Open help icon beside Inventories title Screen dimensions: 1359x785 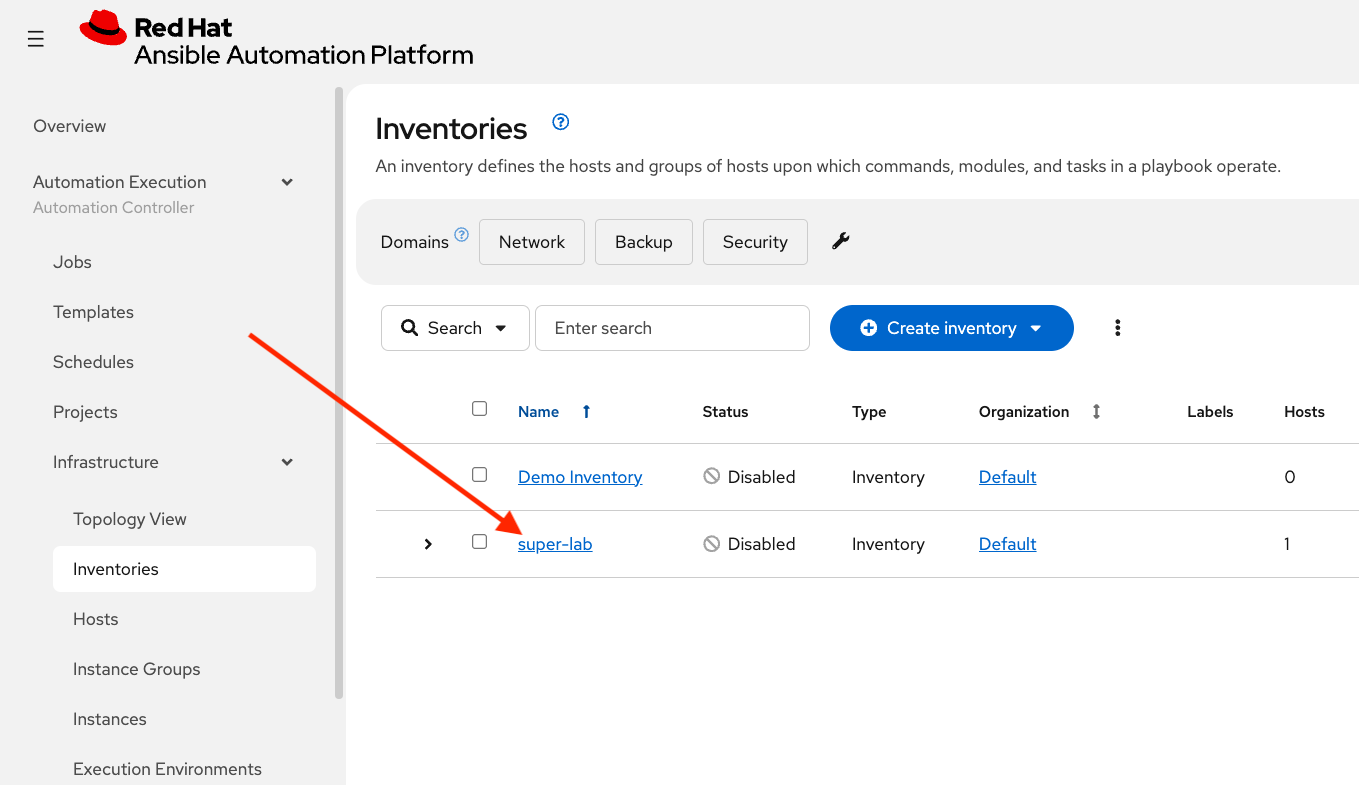click(561, 122)
